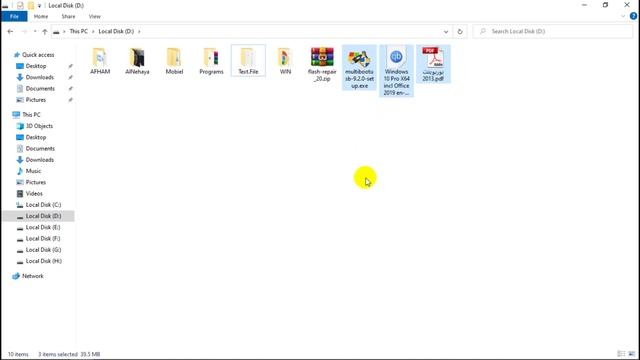Expand the chevron after Local Disk (D:) in path
The width and height of the screenshot is (640, 360).
coord(139,31)
